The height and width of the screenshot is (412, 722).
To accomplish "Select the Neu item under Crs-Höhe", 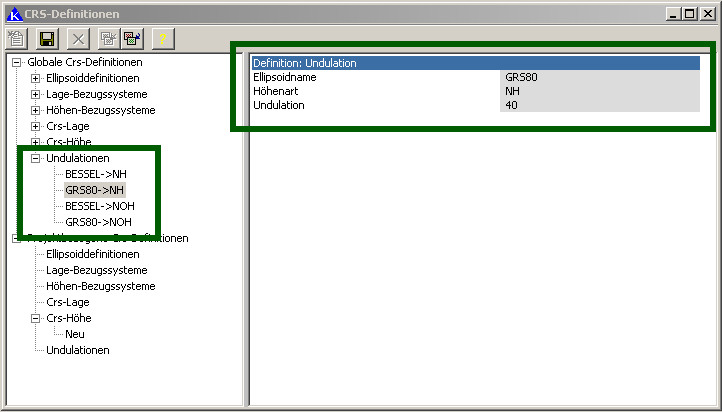I will click(x=75, y=334).
